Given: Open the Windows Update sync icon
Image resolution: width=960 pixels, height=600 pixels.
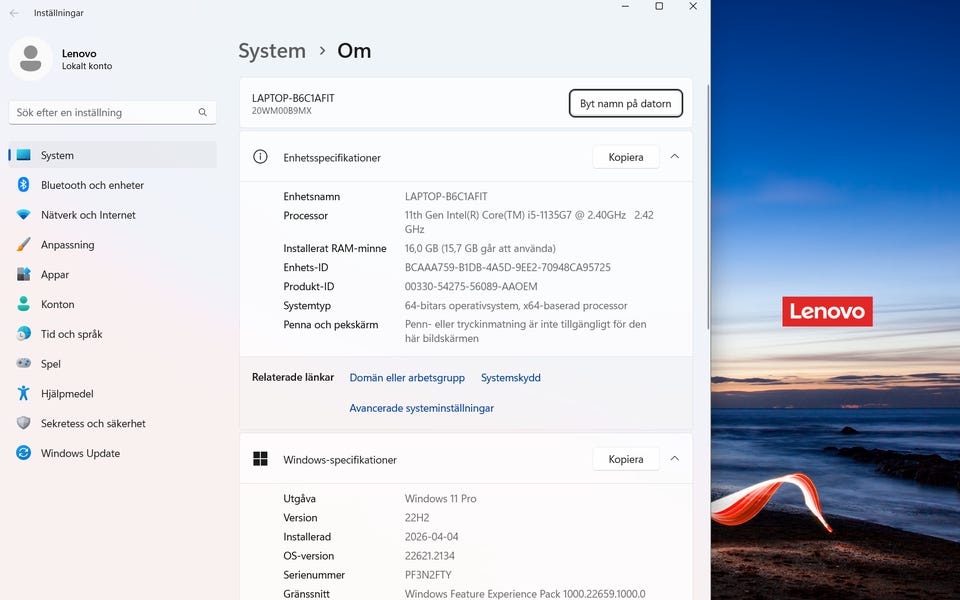Looking at the screenshot, I should point(23,453).
